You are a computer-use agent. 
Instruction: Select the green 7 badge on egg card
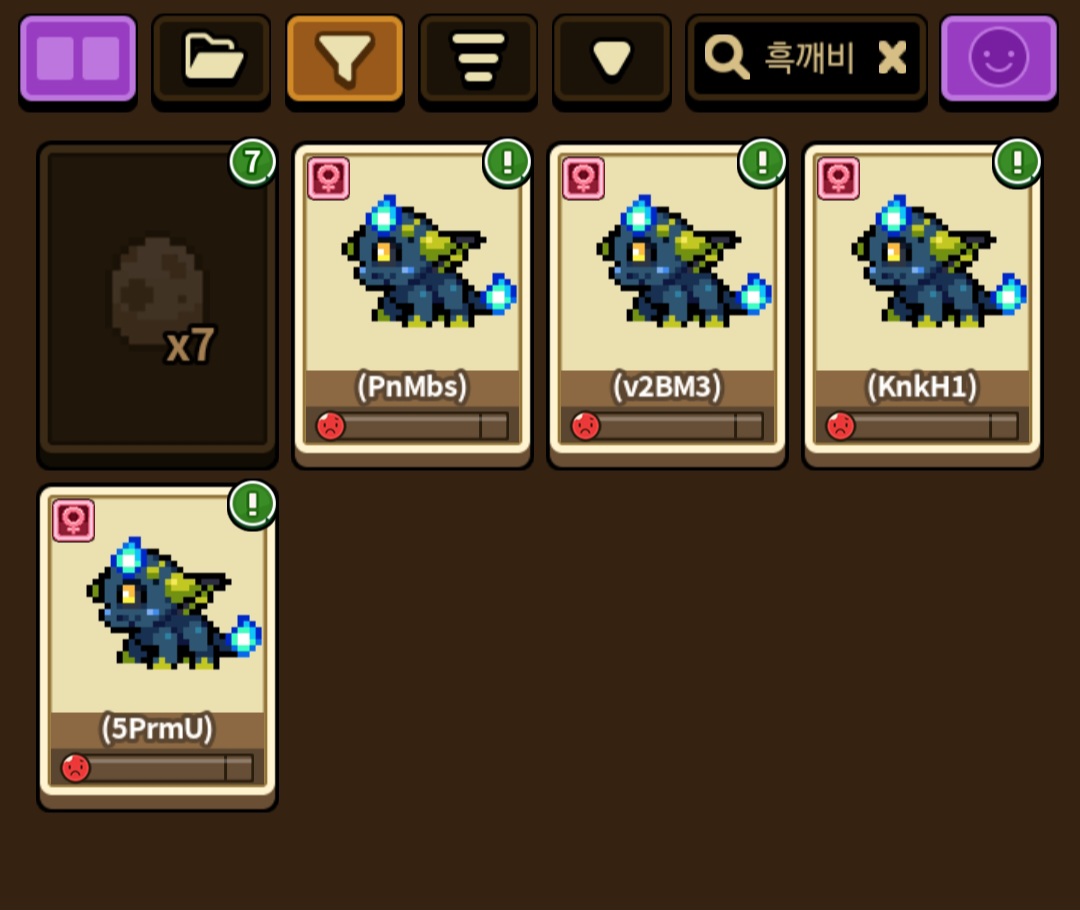252,163
